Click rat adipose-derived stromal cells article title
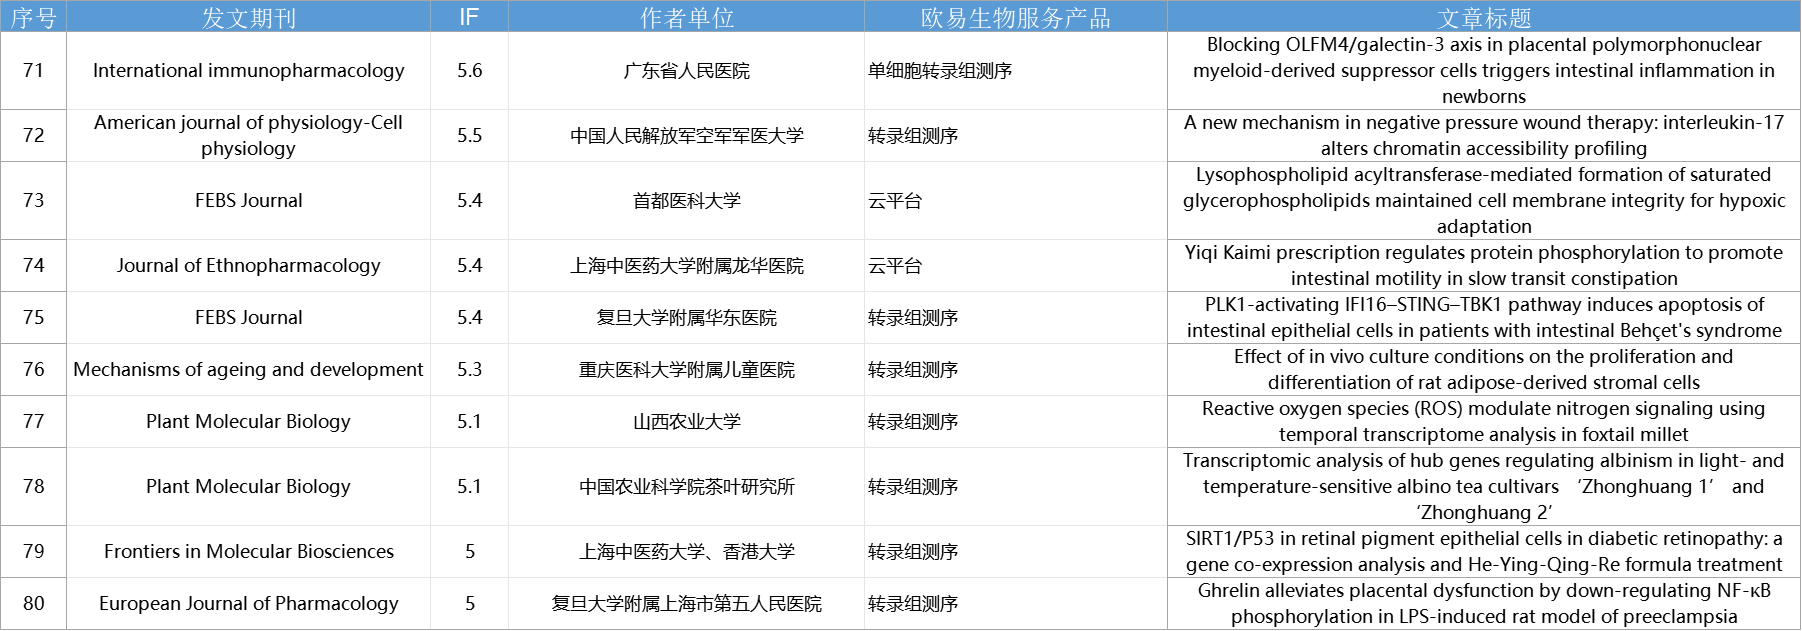The image size is (1802, 631). (1484, 370)
